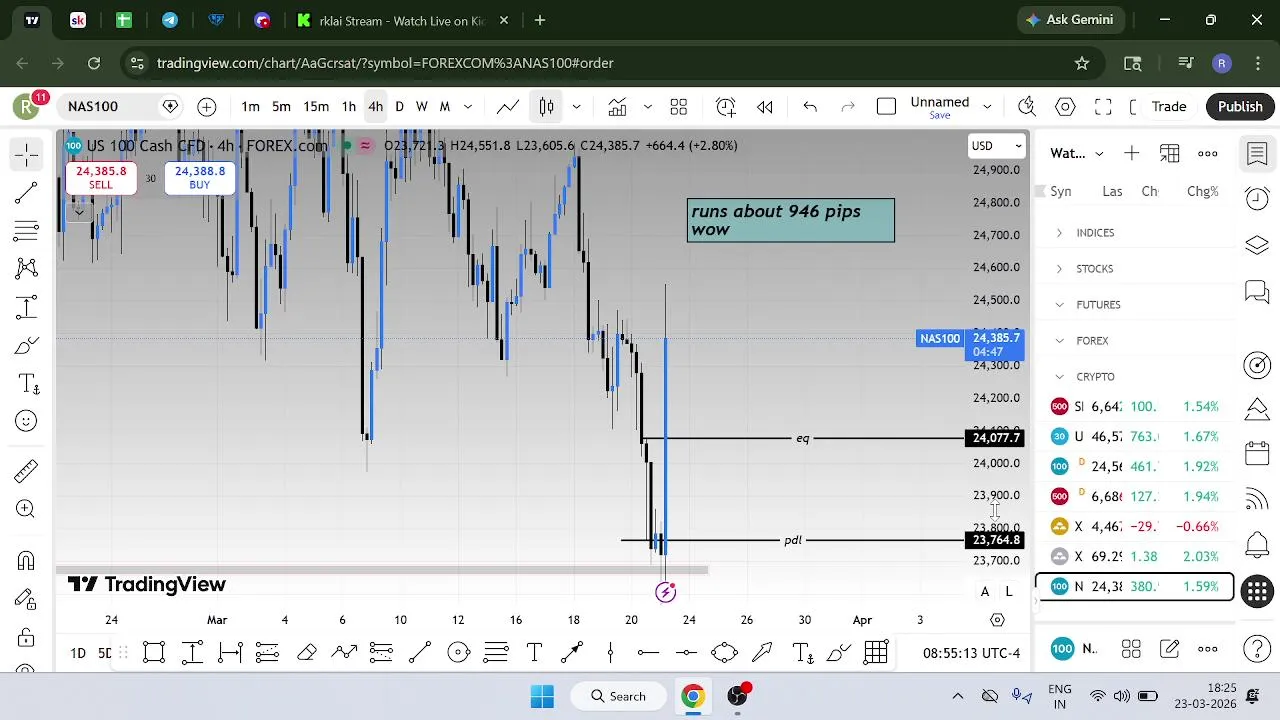Select the 1D date range
Image resolution: width=1280 pixels, height=720 pixels.
coord(77,653)
